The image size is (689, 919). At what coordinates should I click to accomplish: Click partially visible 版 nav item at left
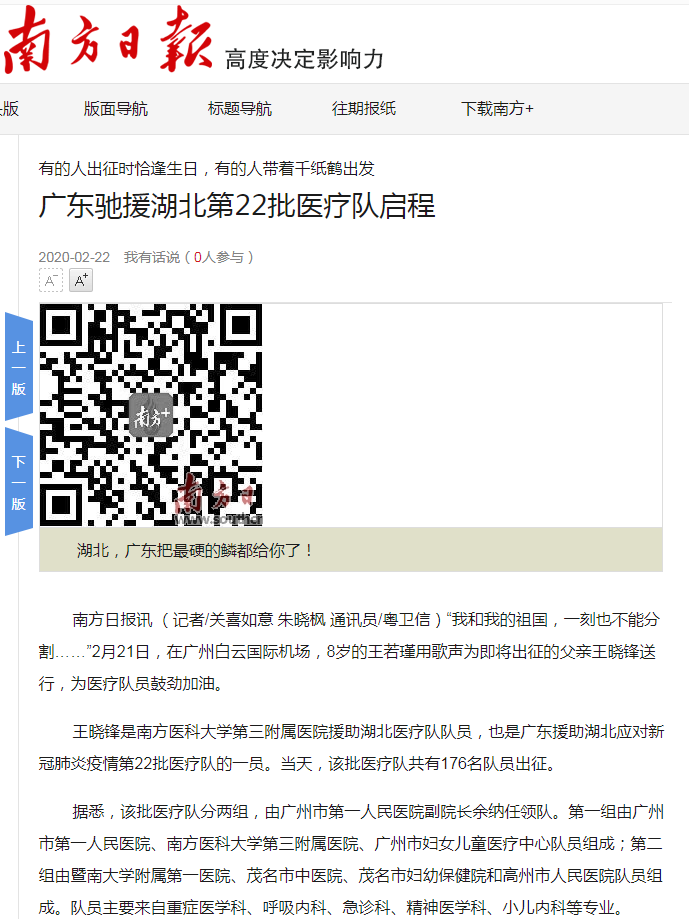coord(9,109)
